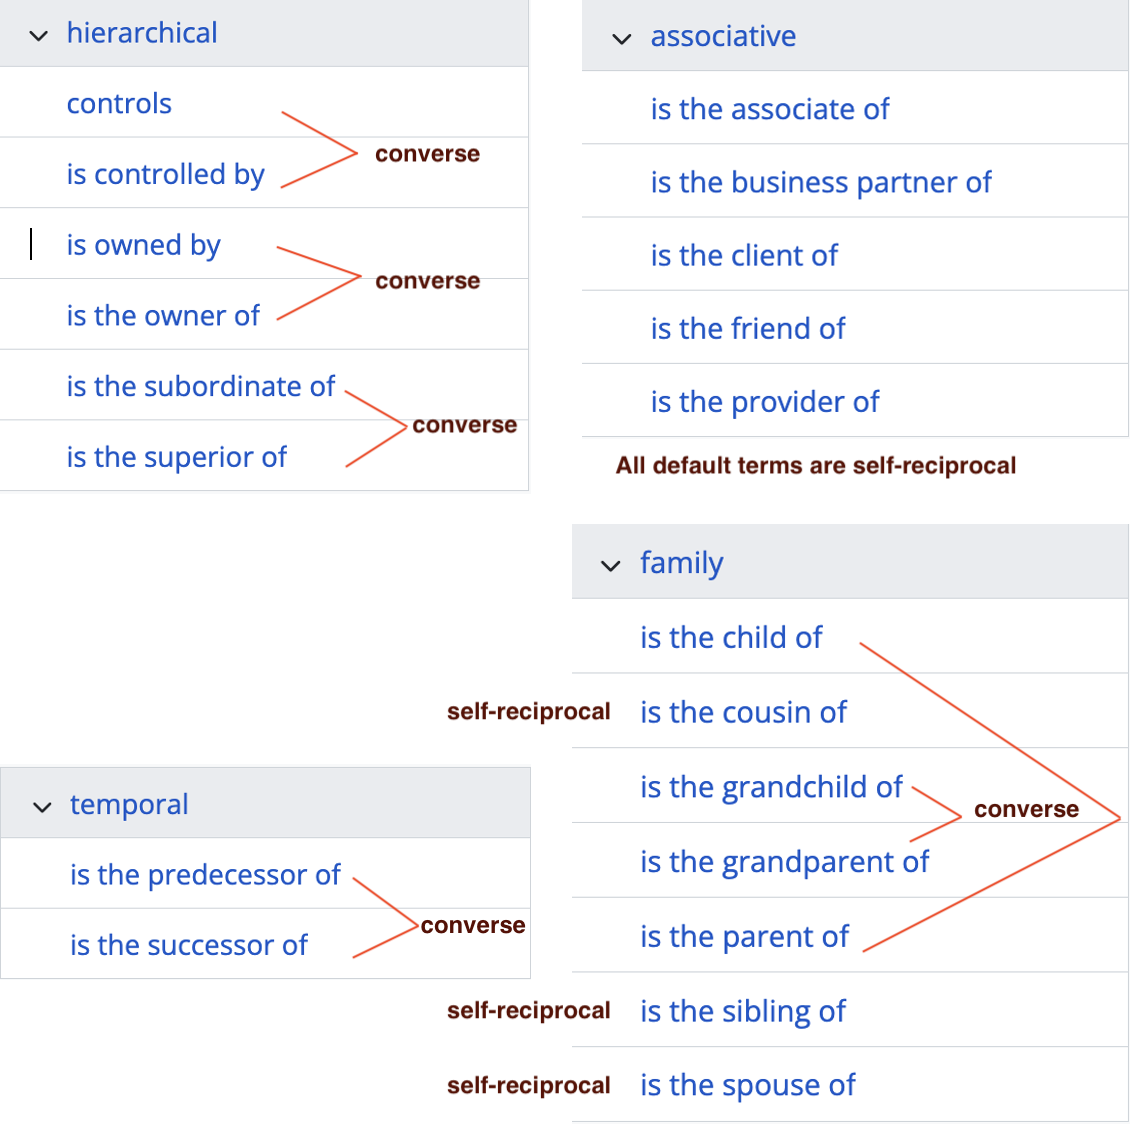Open 'is the grandchild of' term
Screen dimensions: 1130x1124
click(x=771, y=788)
